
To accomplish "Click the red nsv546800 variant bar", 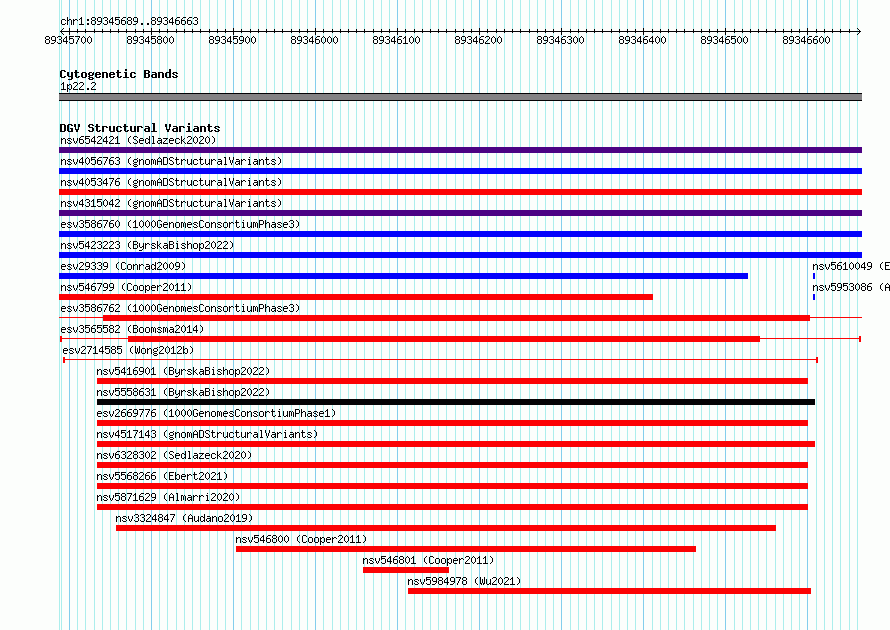I will coord(466,549).
